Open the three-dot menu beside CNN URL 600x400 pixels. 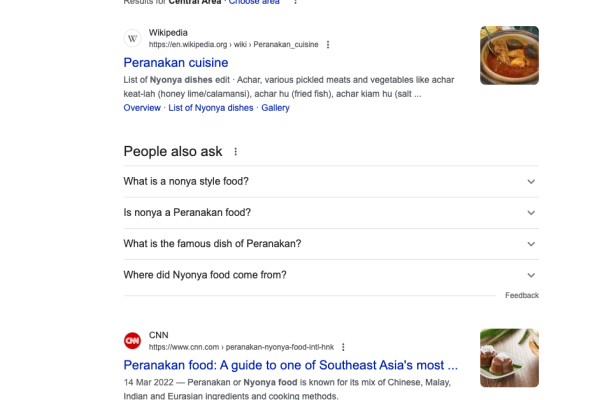[x=343, y=347]
